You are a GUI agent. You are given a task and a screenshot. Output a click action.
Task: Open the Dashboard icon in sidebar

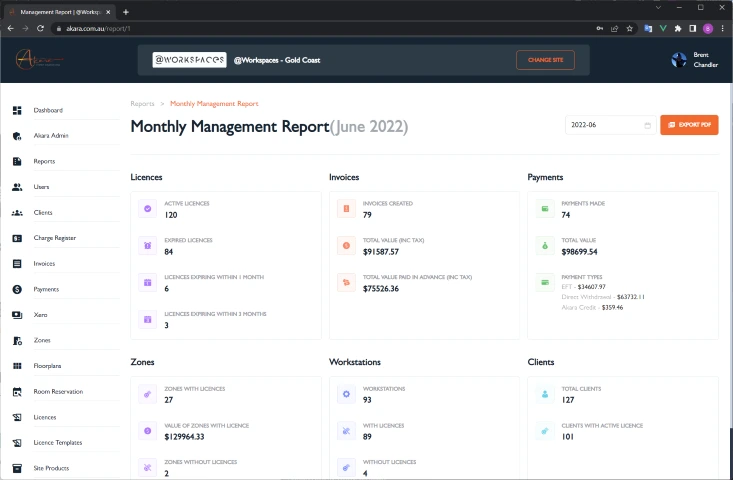point(17,110)
